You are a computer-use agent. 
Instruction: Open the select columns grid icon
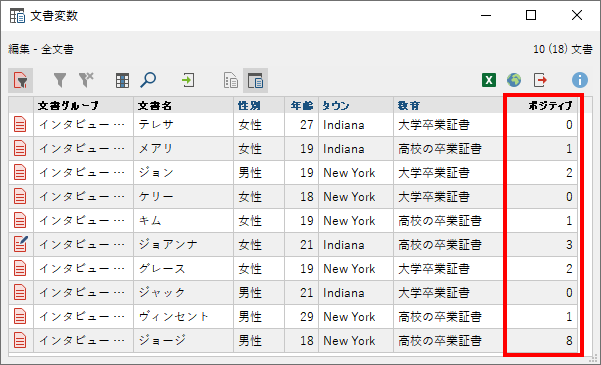point(122,81)
